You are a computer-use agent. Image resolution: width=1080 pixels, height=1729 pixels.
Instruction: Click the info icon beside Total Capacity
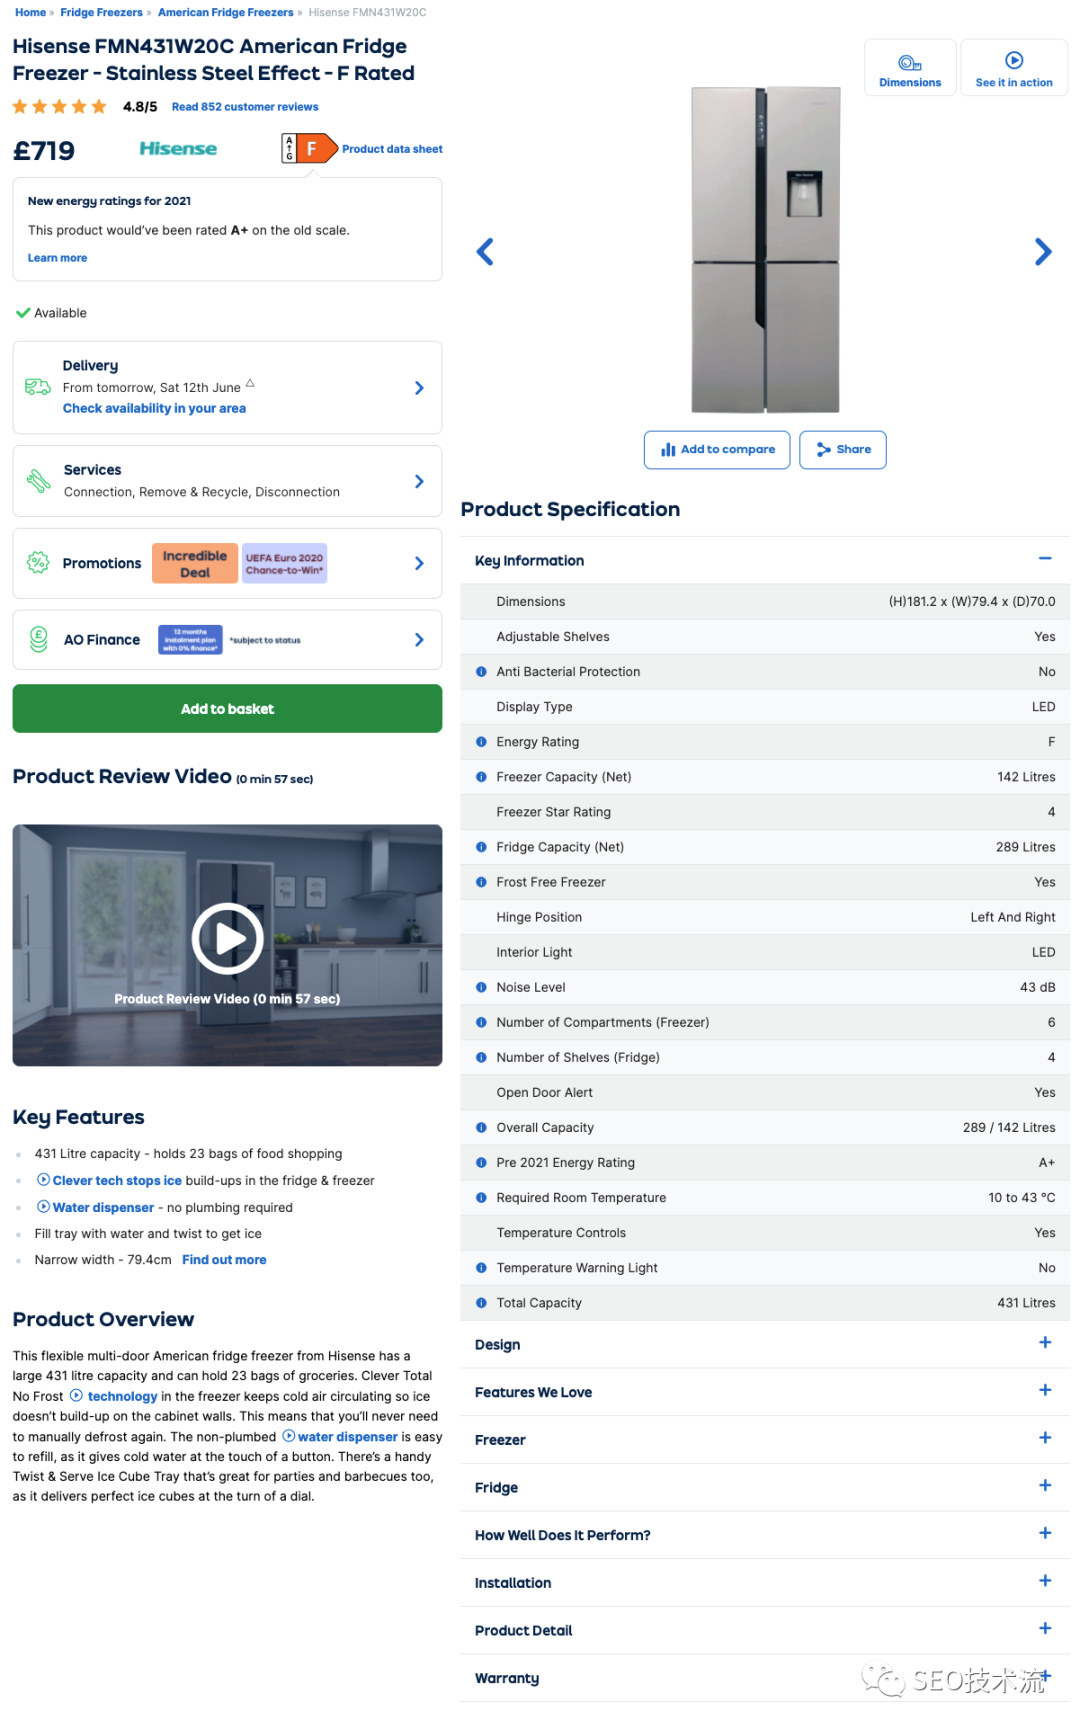(481, 1303)
